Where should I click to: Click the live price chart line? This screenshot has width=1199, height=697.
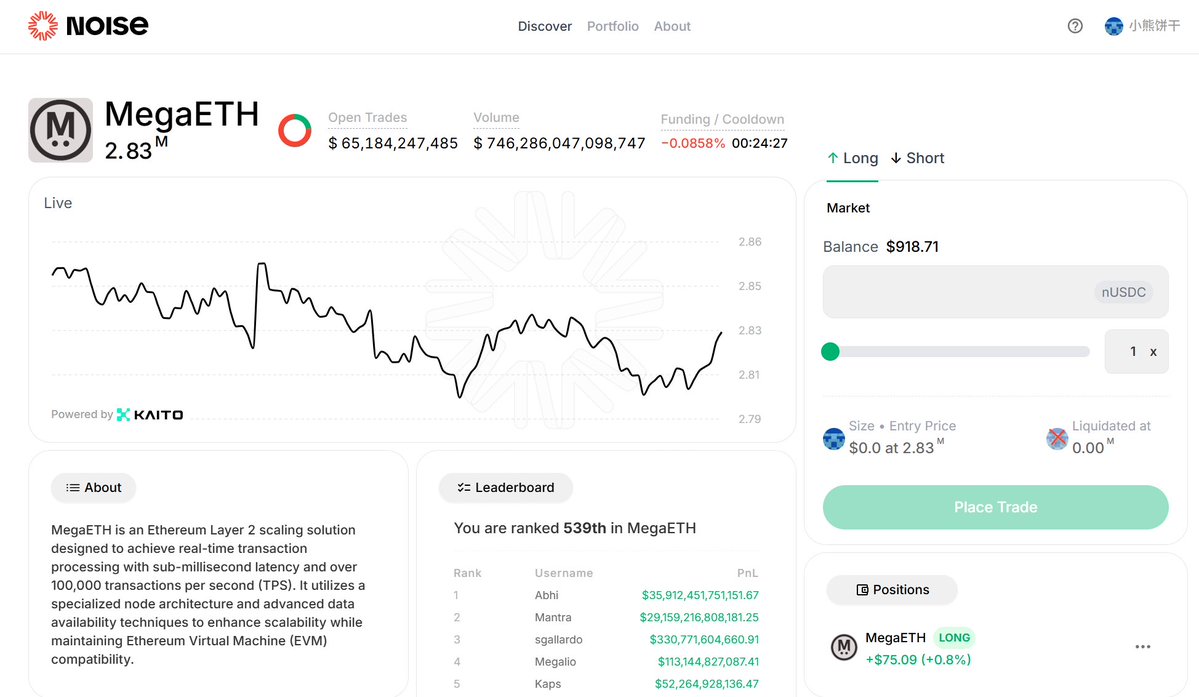pos(386,329)
